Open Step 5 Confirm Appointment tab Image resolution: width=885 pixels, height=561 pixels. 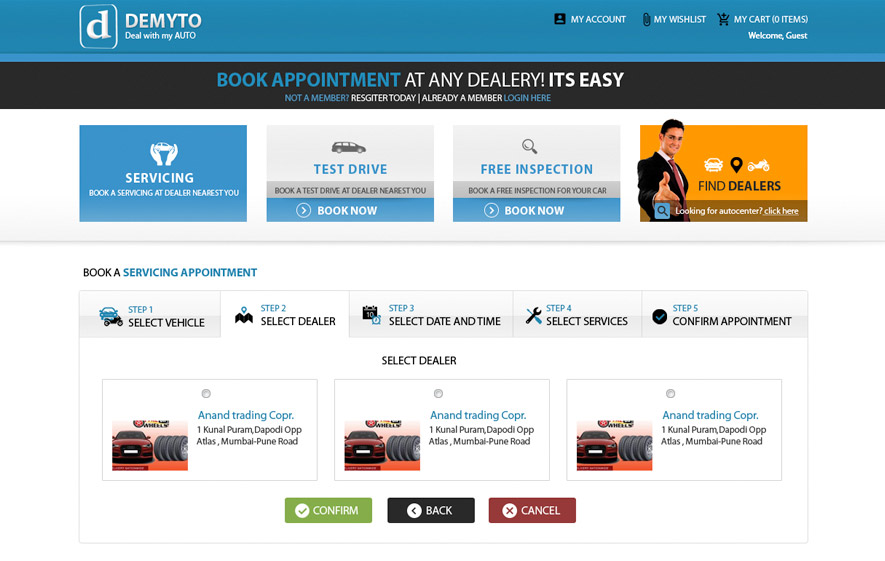pyautogui.click(x=723, y=316)
